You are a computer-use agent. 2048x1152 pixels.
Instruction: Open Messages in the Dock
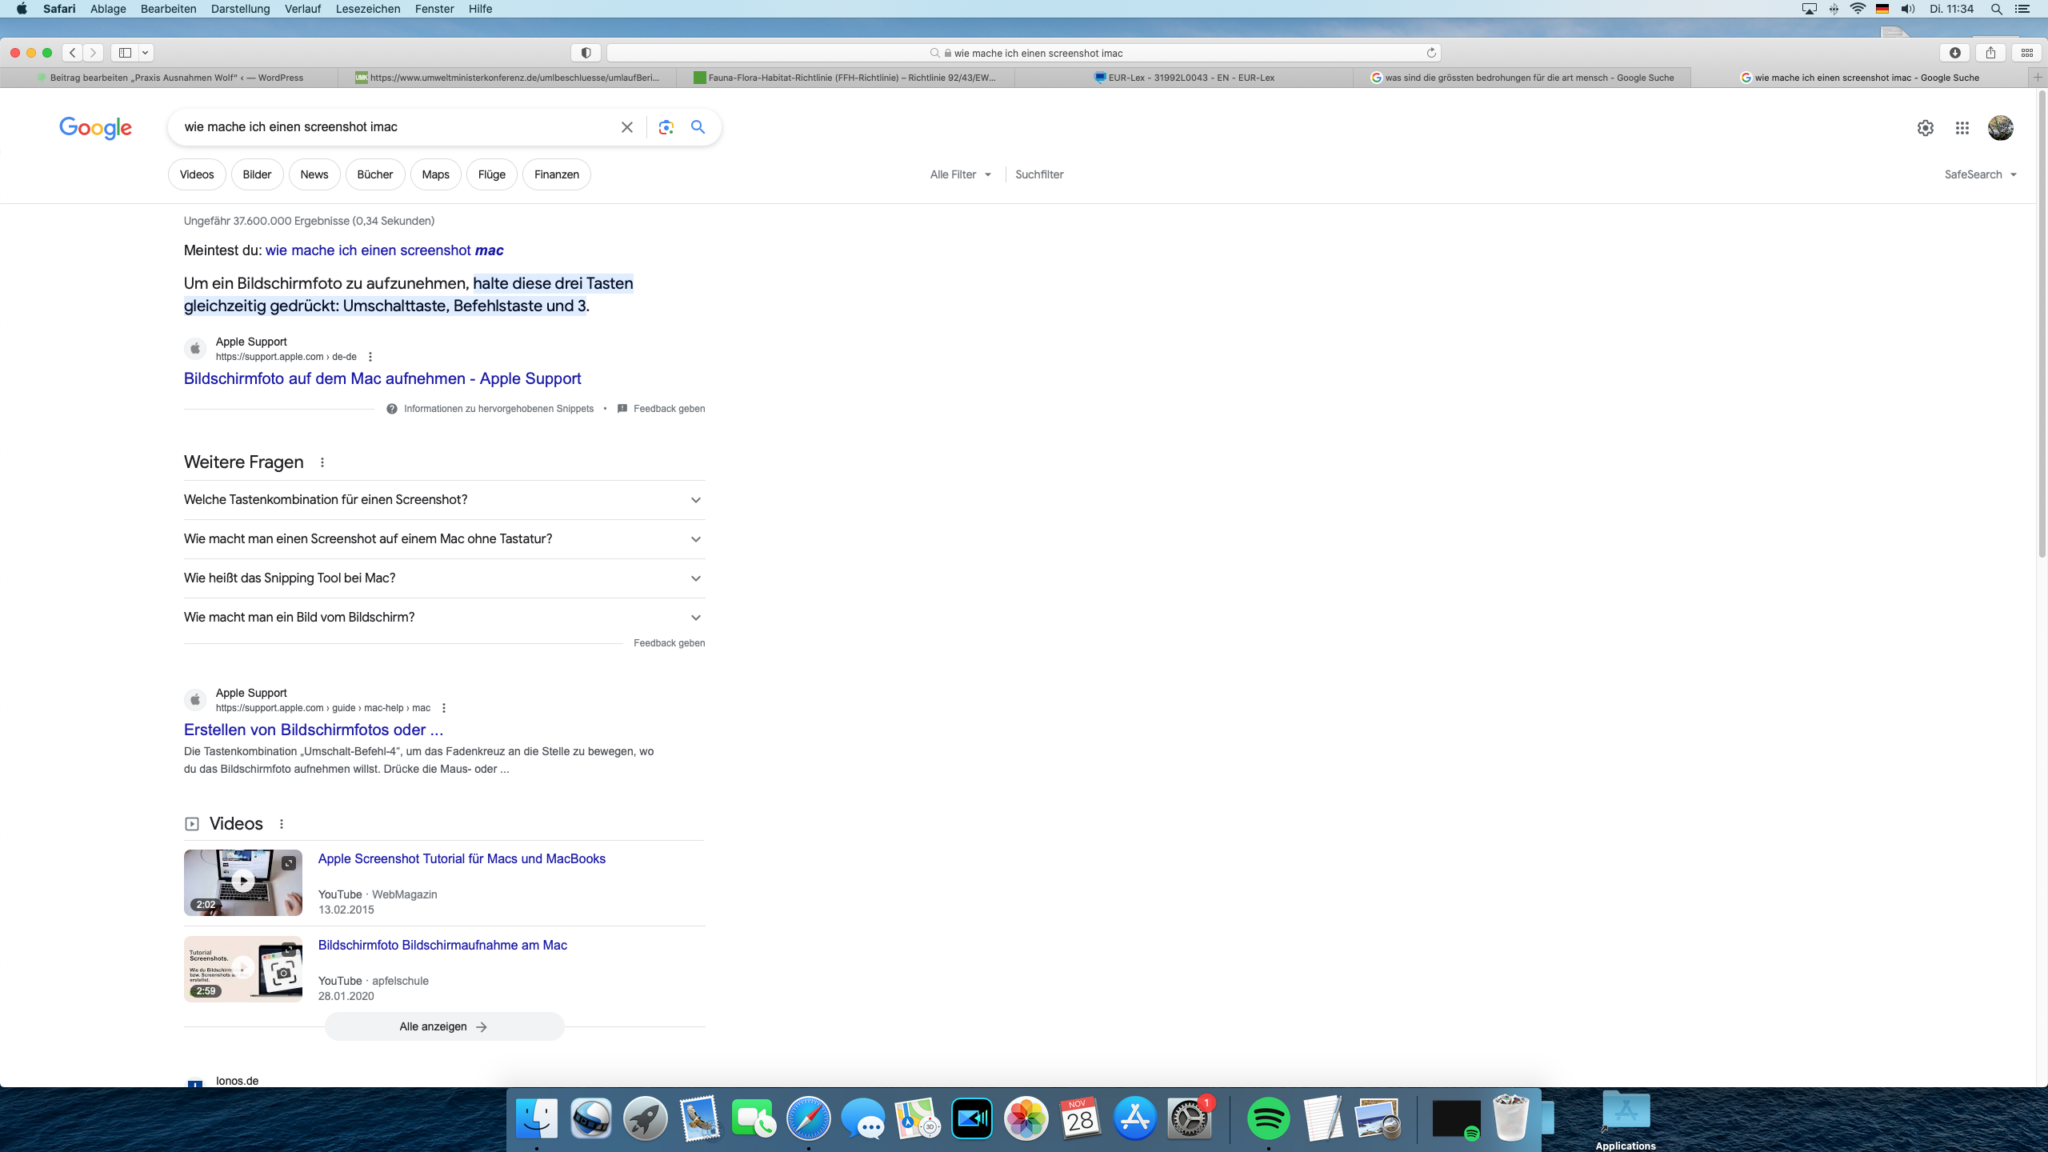click(862, 1118)
